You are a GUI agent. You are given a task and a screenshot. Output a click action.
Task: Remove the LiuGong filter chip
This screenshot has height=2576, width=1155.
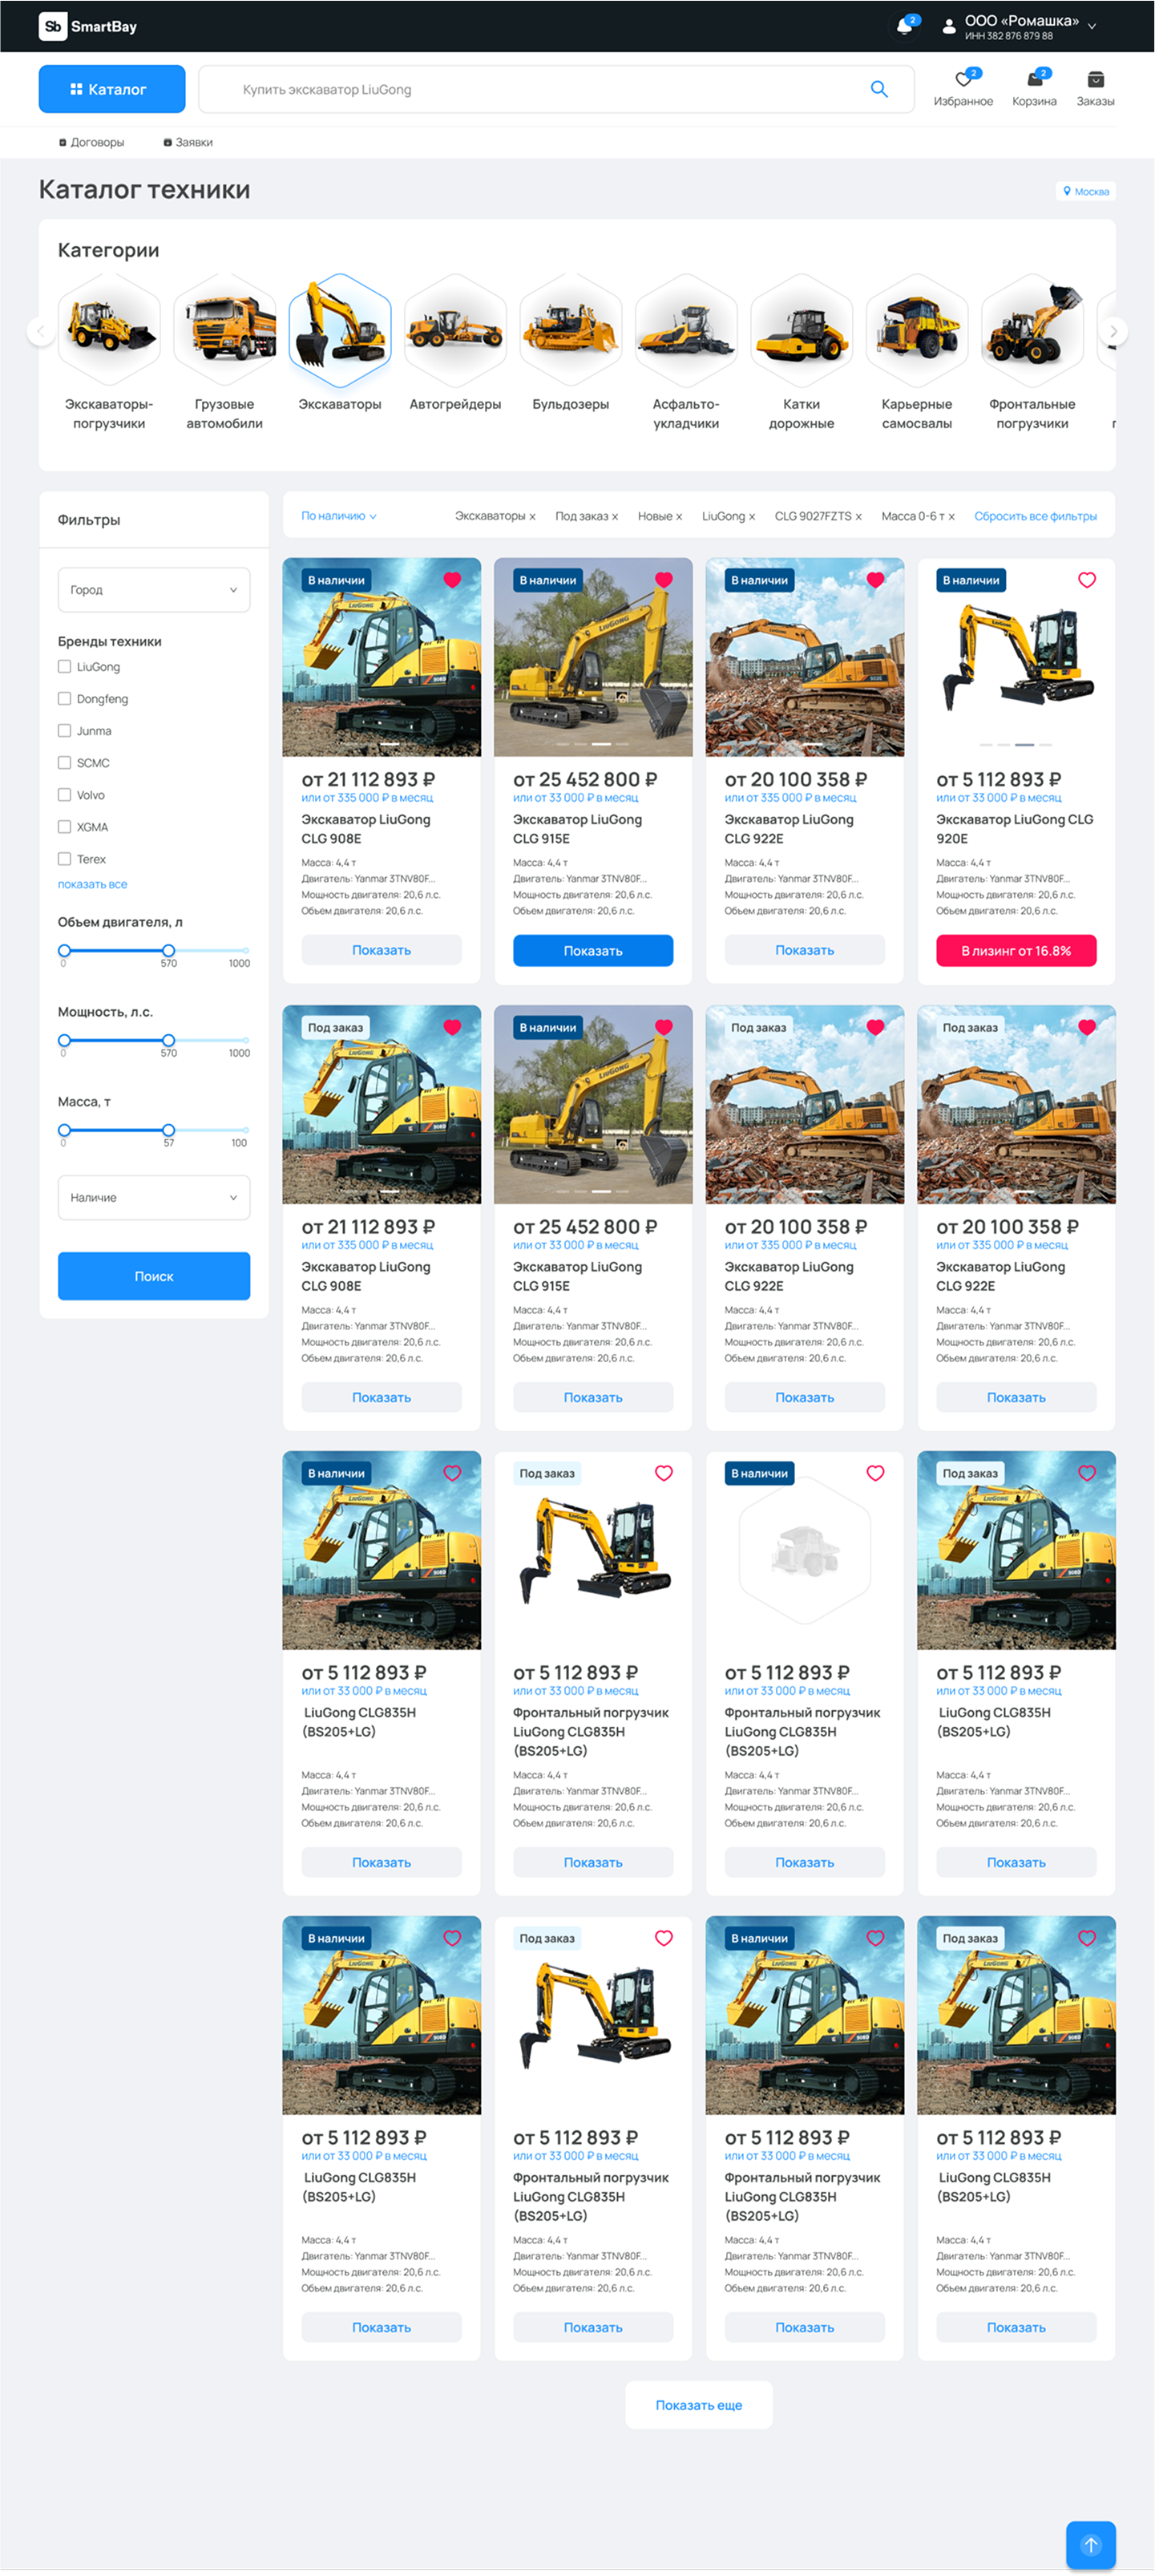click(752, 517)
